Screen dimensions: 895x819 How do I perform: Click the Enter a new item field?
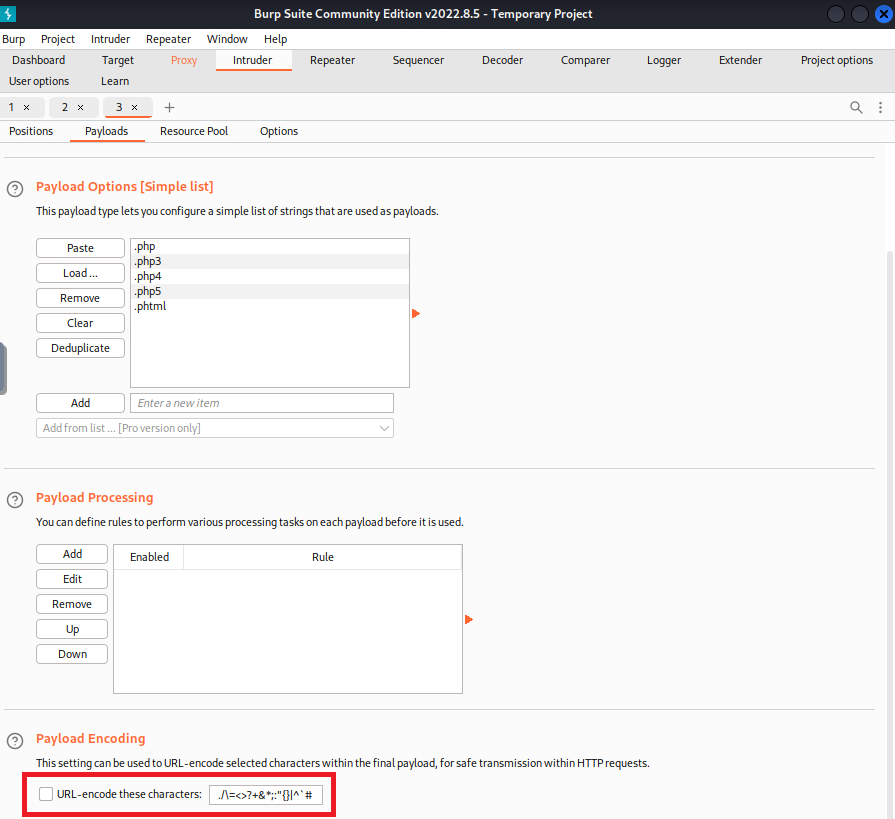pos(262,403)
